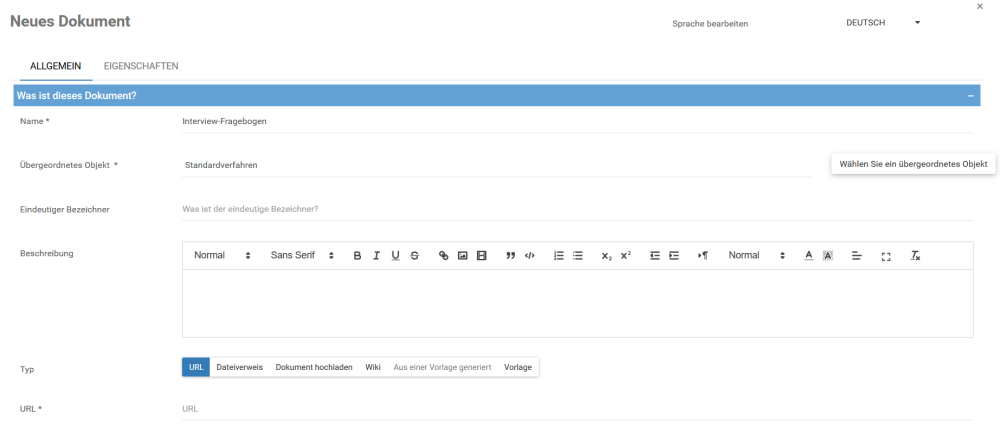Open the text color picker
The width and height of the screenshot is (1000, 435).
pos(809,256)
